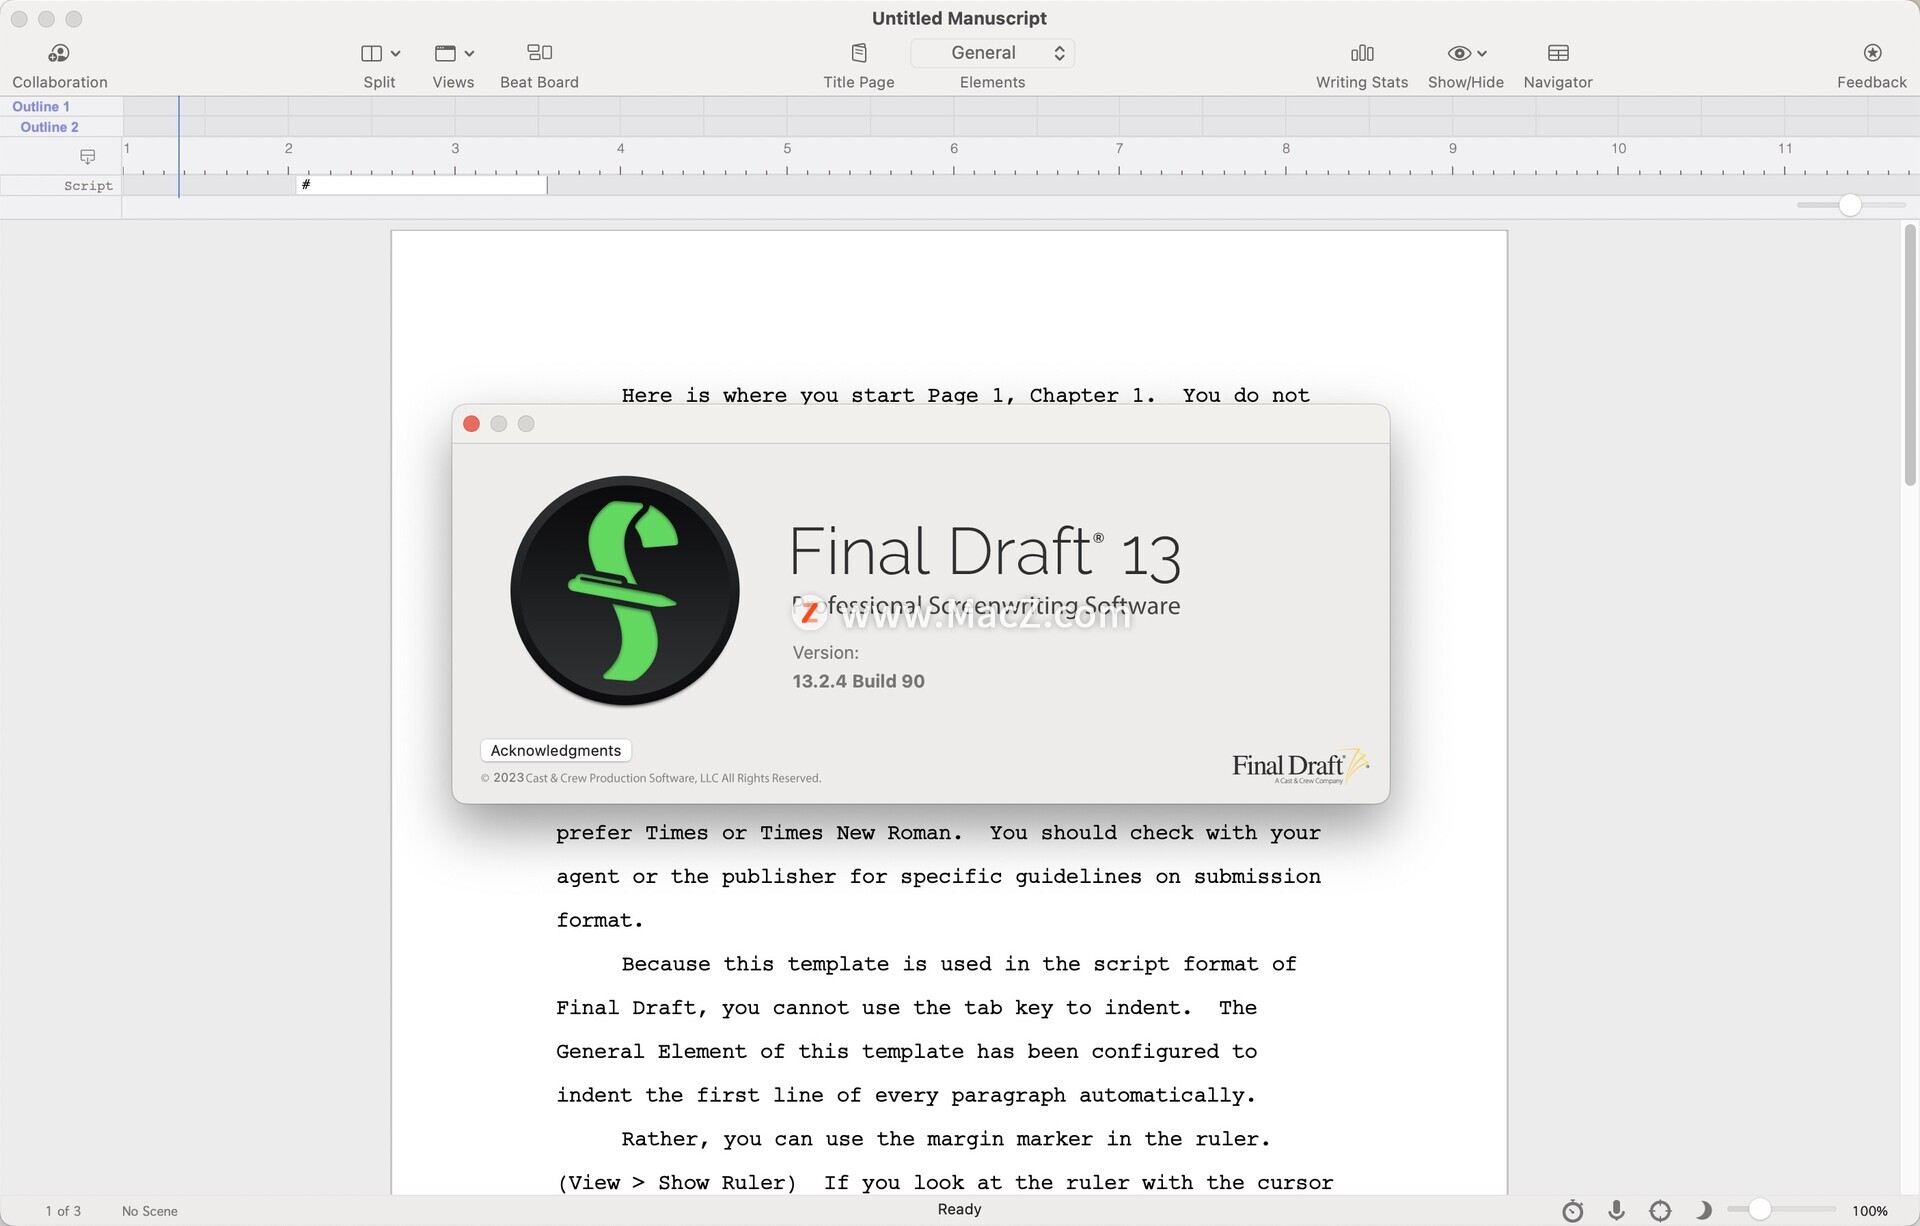Image resolution: width=1920 pixels, height=1226 pixels.
Task: Click in the line 'prefer Times or Times New Roman'
Action: pyautogui.click(x=938, y=833)
